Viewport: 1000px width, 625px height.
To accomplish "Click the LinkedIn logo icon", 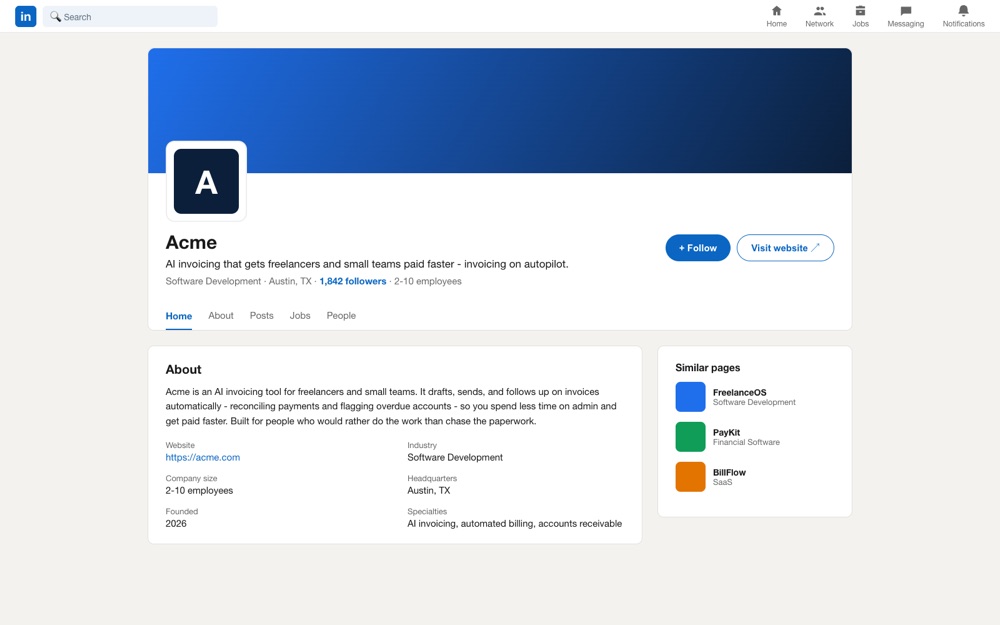I will point(26,17).
